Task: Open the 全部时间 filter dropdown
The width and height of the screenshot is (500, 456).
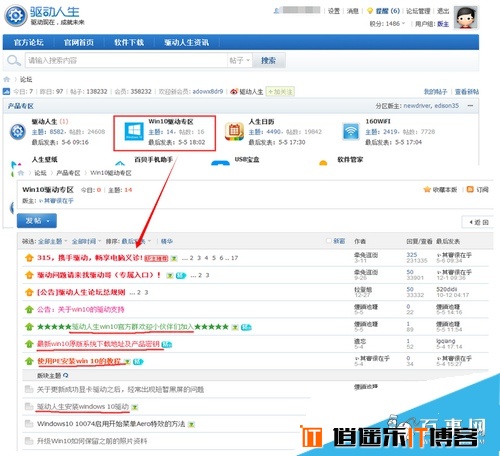Action: (x=86, y=241)
